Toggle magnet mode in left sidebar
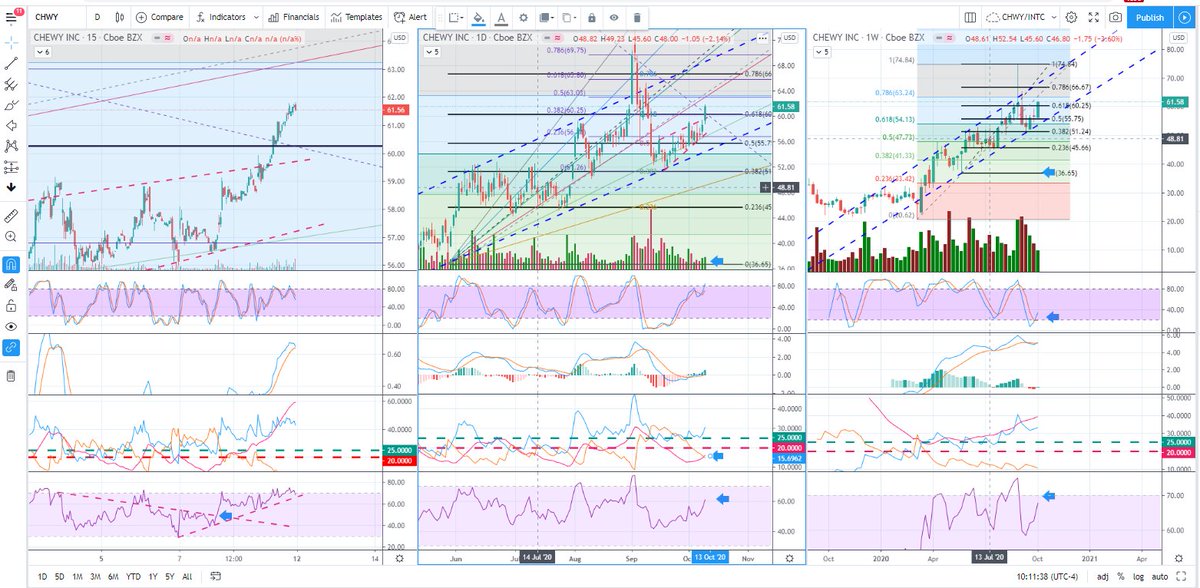Viewport: 1200px width, 588px height. 11,264
